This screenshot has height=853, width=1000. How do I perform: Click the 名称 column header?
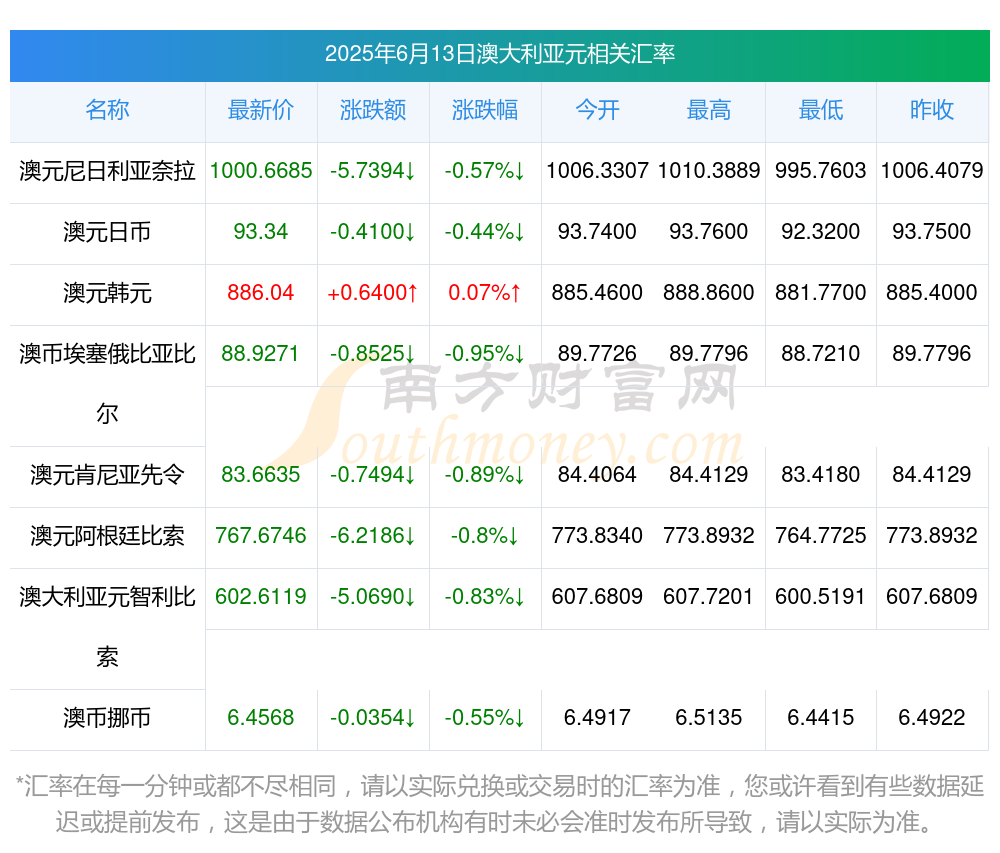[107, 110]
